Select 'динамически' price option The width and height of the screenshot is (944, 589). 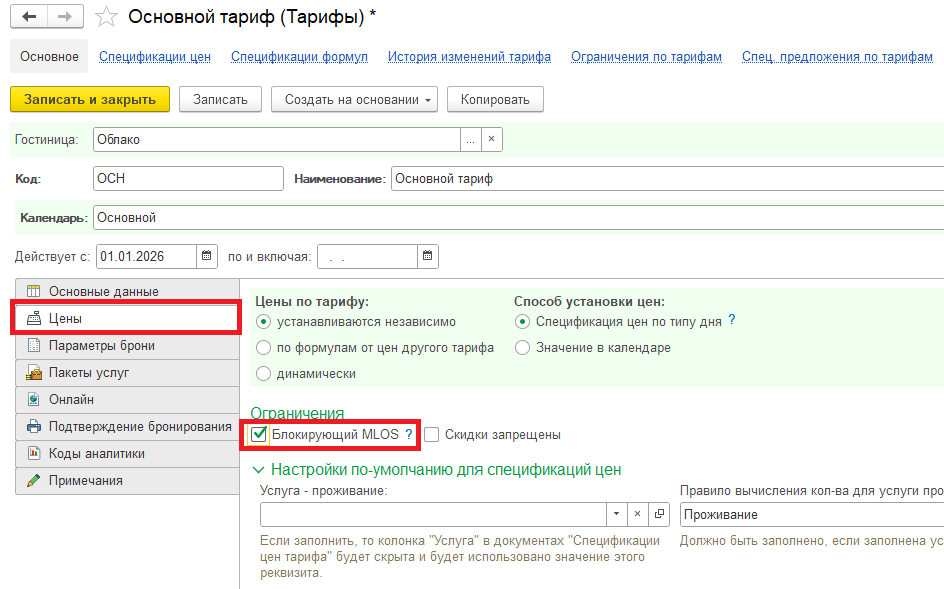pyautogui.click(x=264, y=373)
